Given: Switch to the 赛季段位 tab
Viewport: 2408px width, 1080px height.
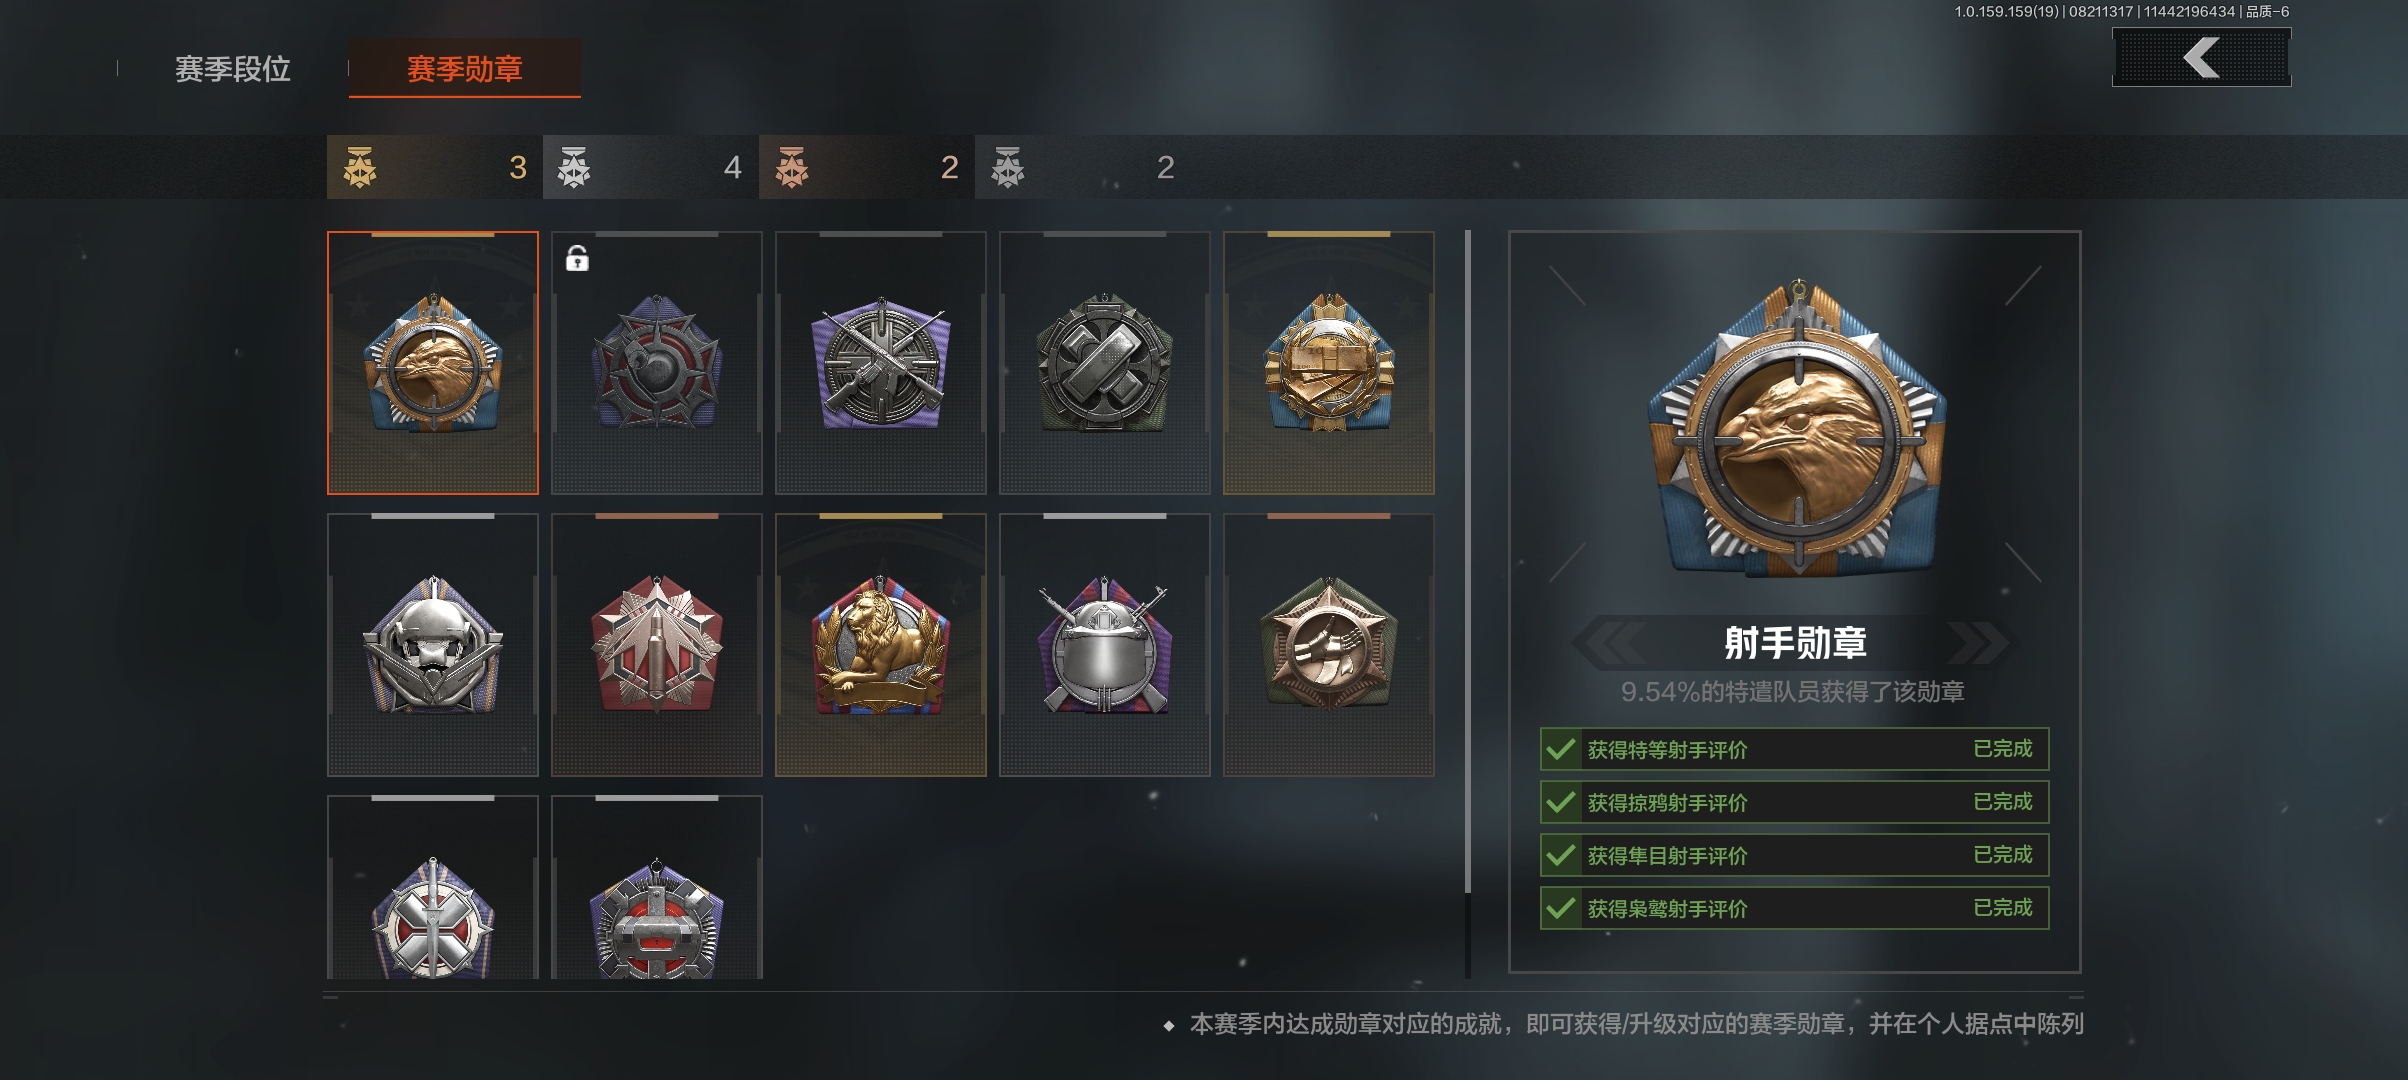Looking at the screenshot, I should tap(233, 69).
